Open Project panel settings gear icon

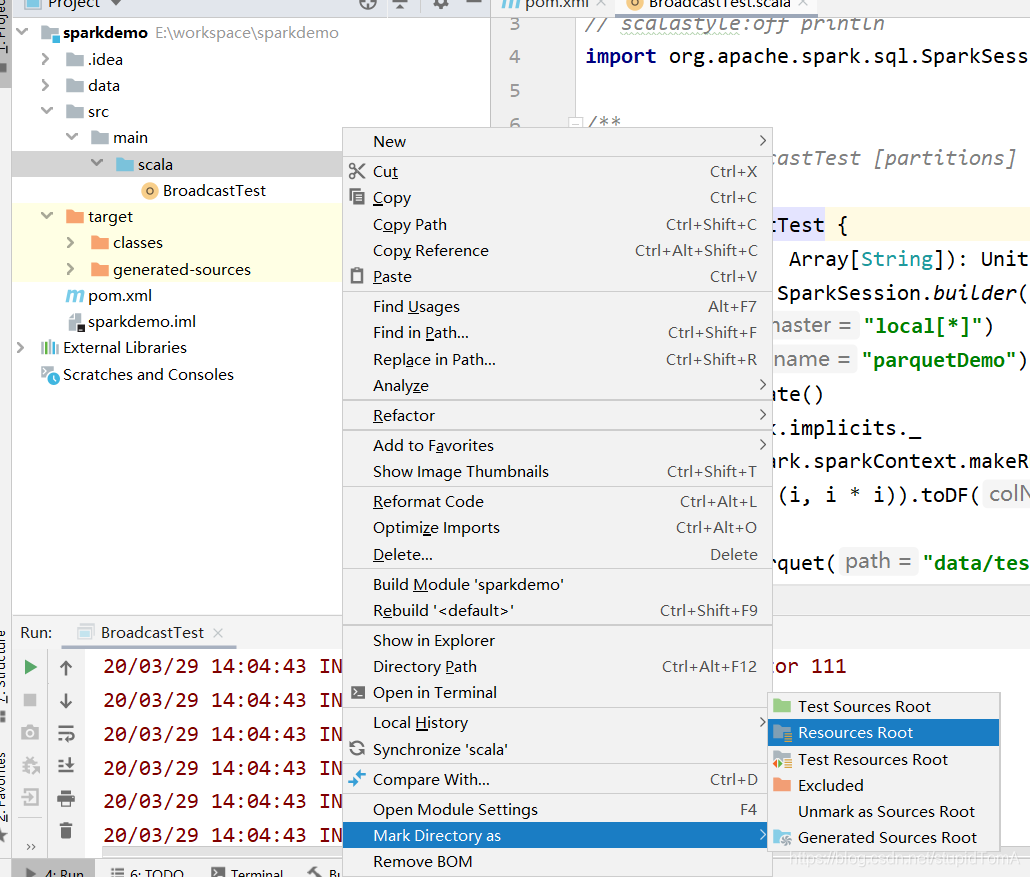tap(438, 4)
